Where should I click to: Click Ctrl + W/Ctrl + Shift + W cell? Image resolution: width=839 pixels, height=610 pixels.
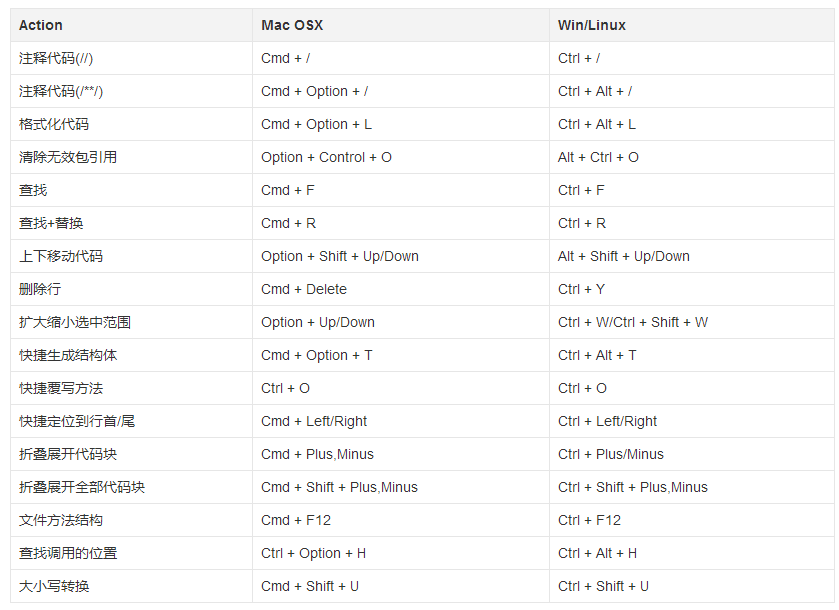pos(691,322)
